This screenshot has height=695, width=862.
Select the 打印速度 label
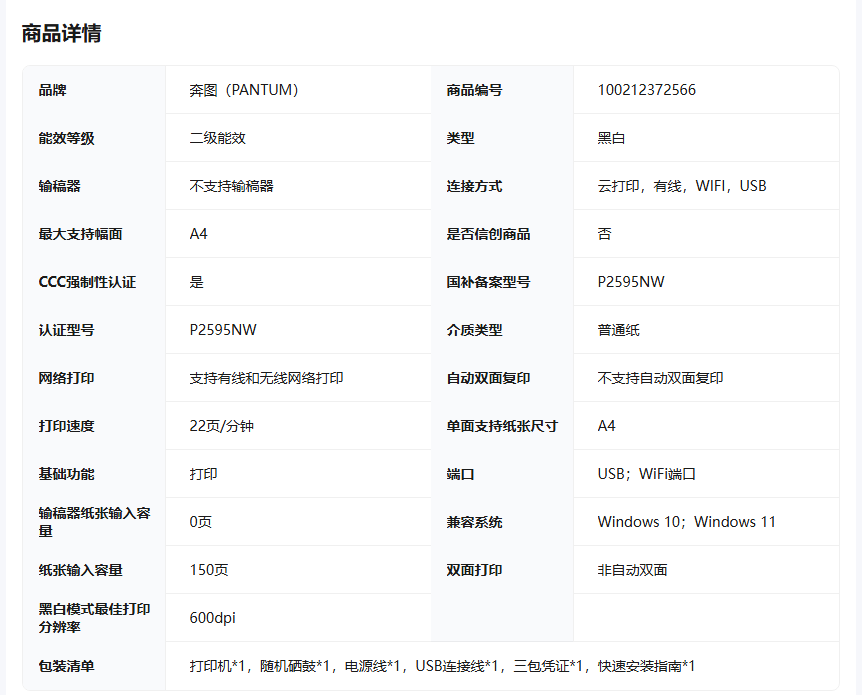[67, 426]
